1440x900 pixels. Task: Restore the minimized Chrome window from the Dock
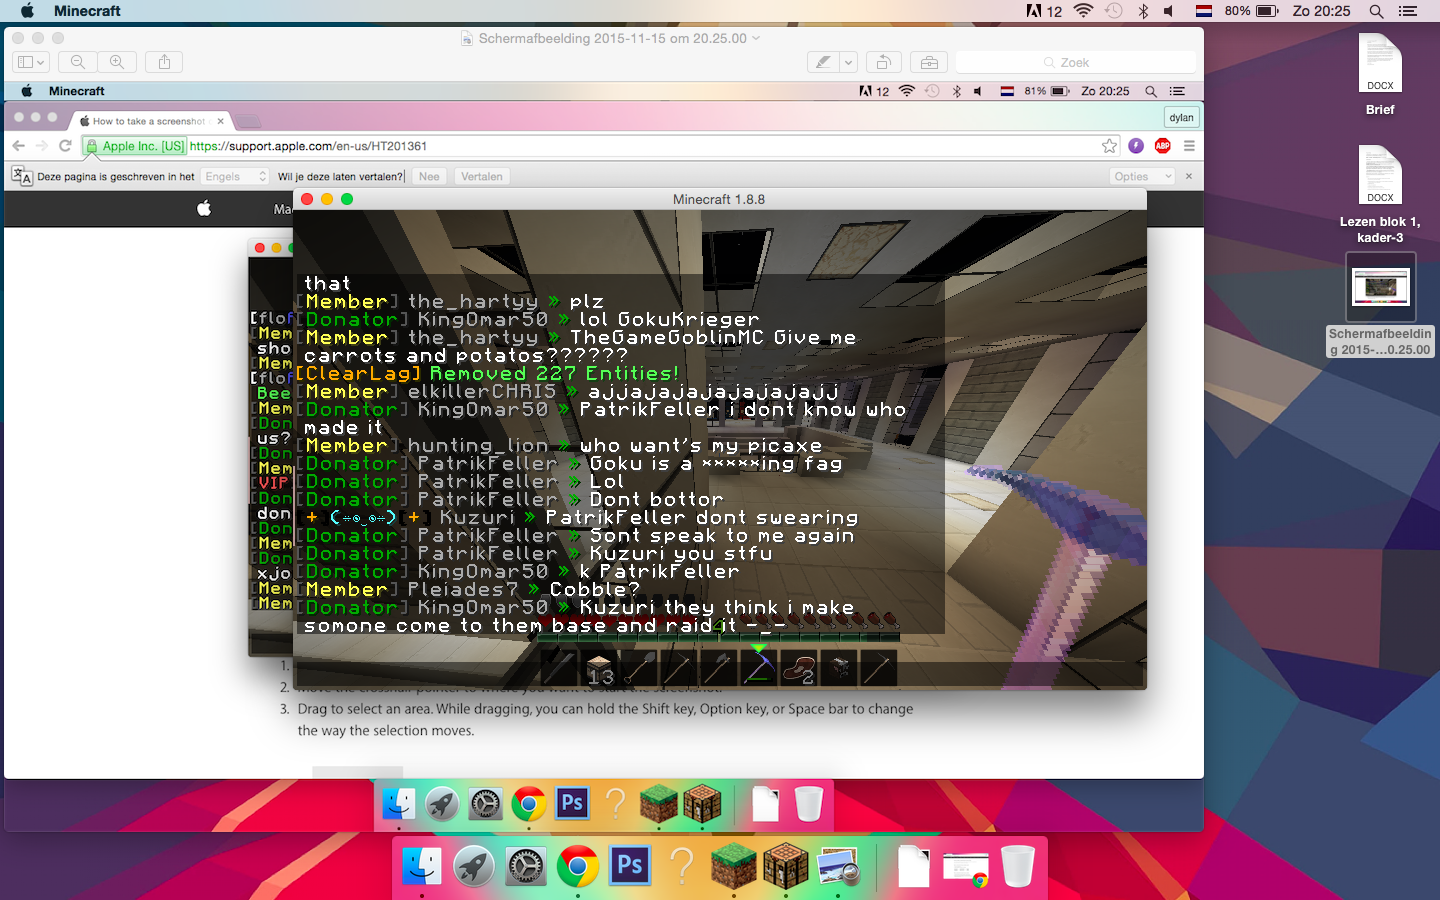coord(966,868)
